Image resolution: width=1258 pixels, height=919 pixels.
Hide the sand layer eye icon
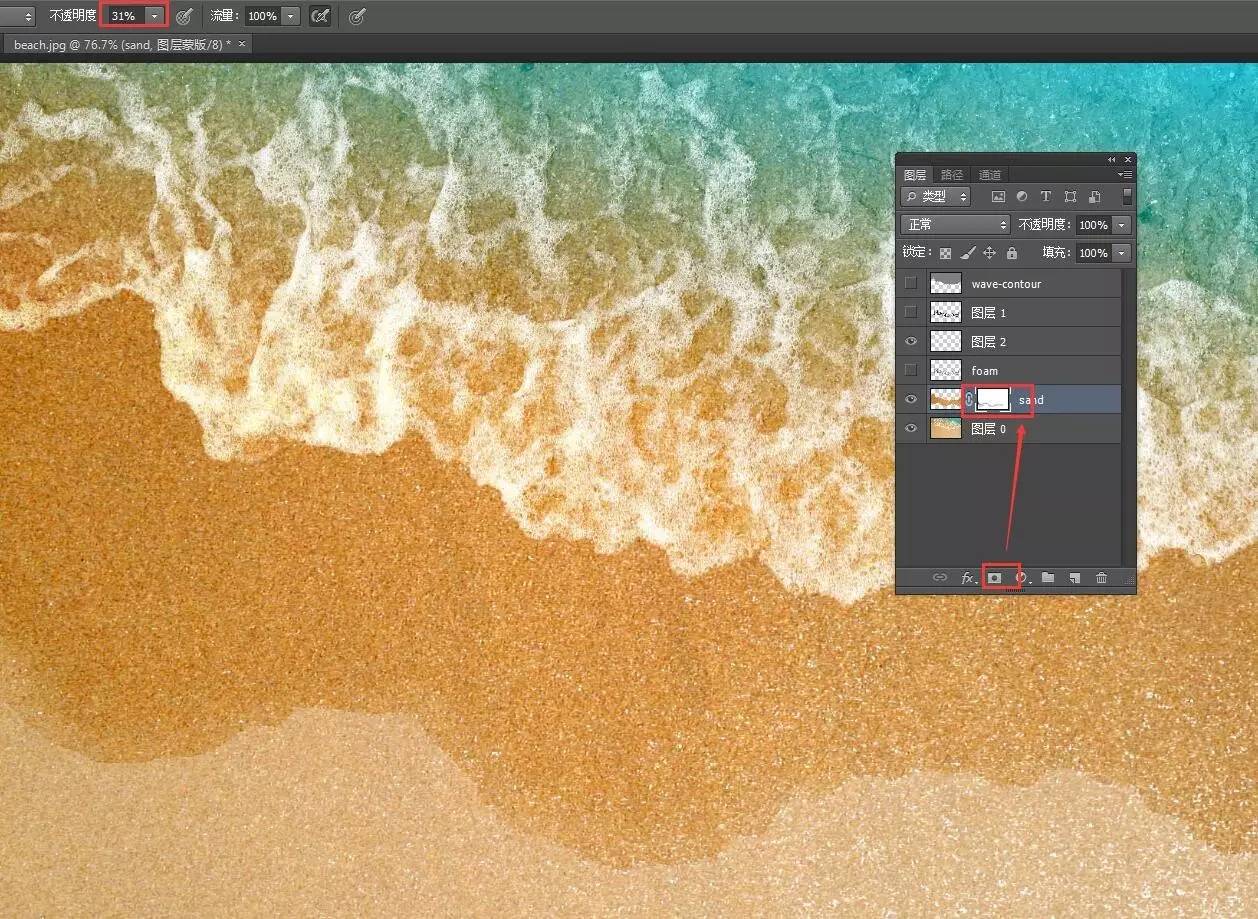click(910, 400)
